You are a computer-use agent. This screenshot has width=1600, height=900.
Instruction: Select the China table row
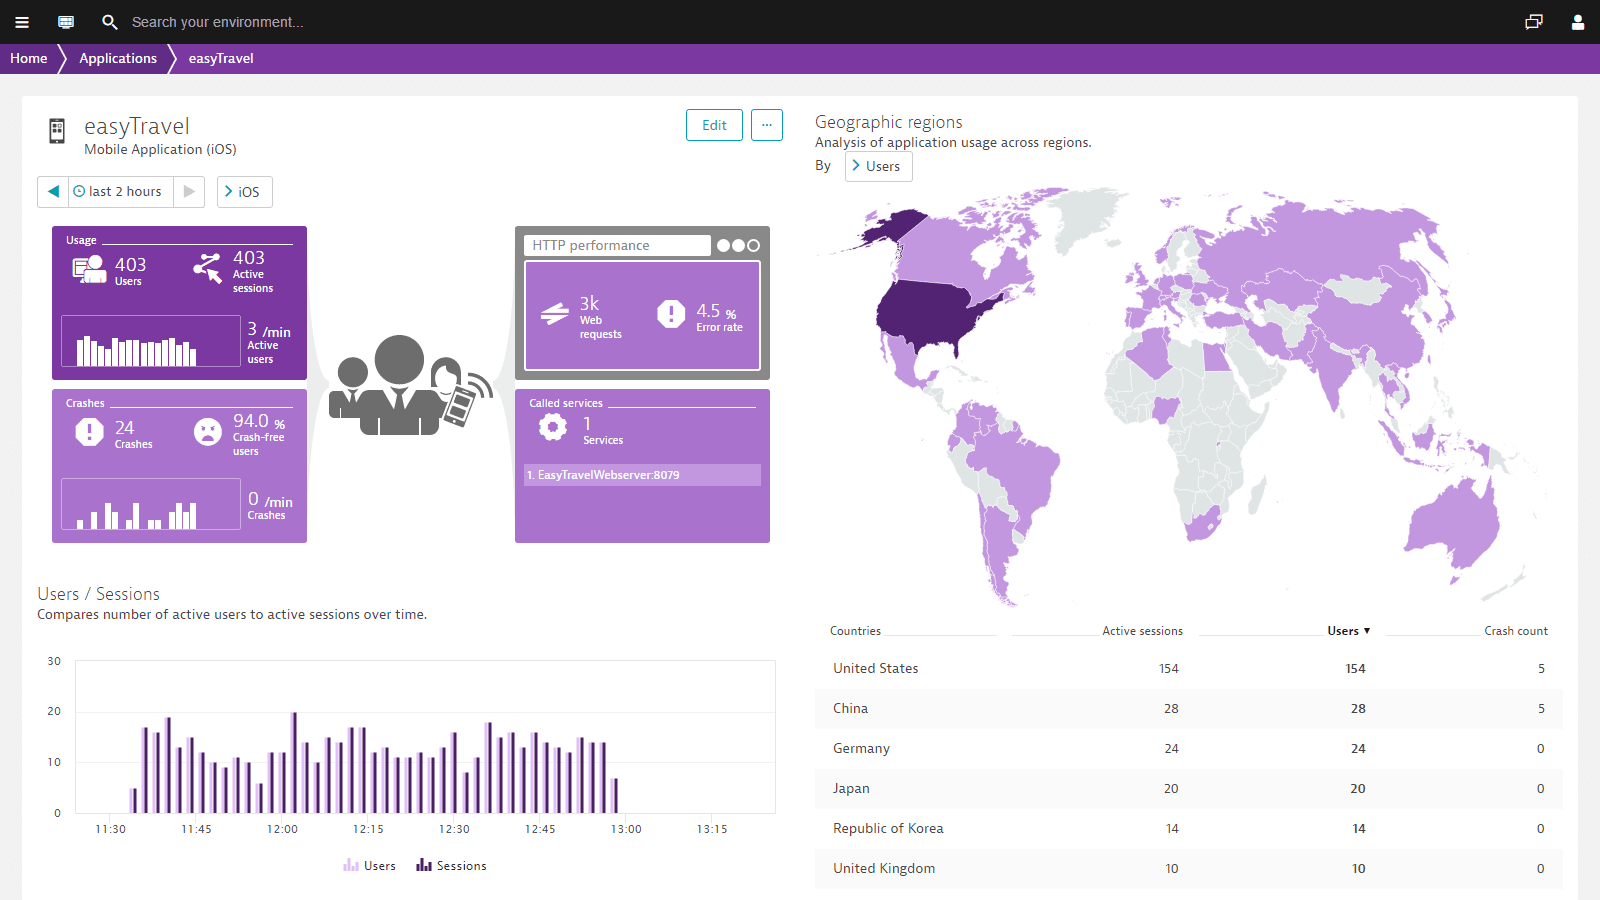[1189, 709]
